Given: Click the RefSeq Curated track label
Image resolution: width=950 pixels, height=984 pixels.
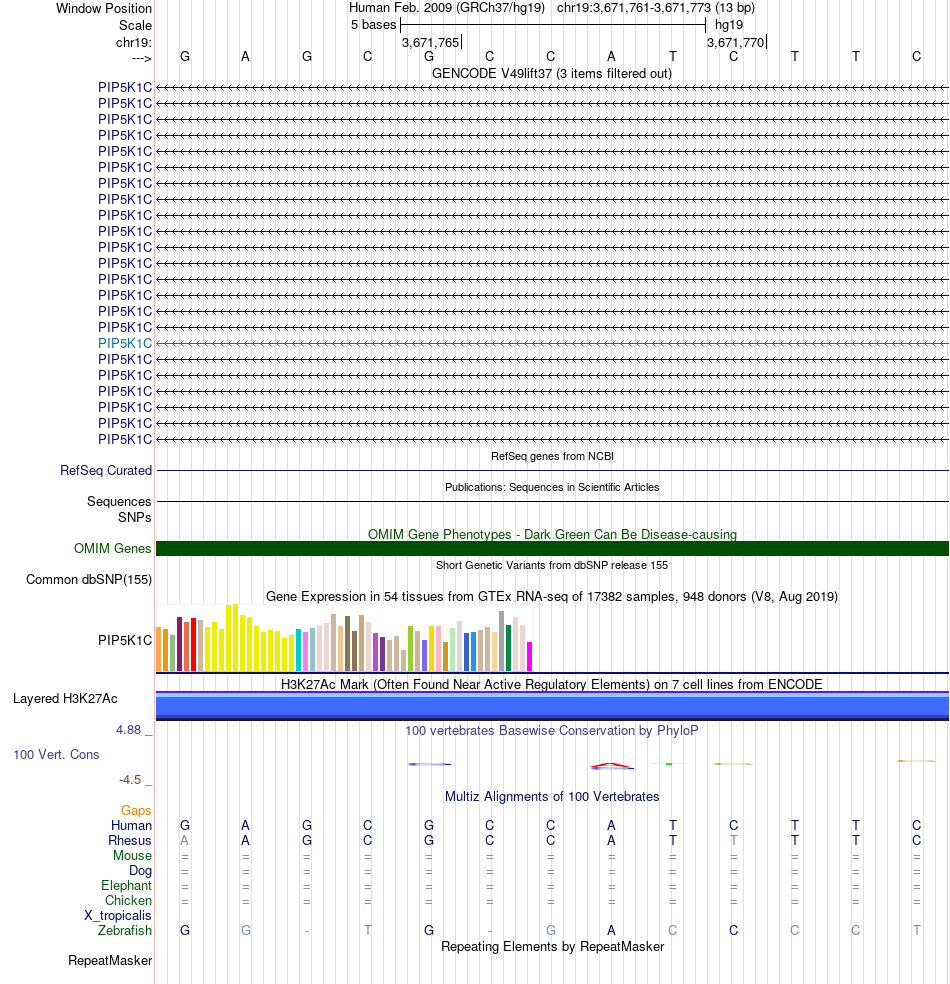Looking at the screenshot, I should tap(106, 471).
